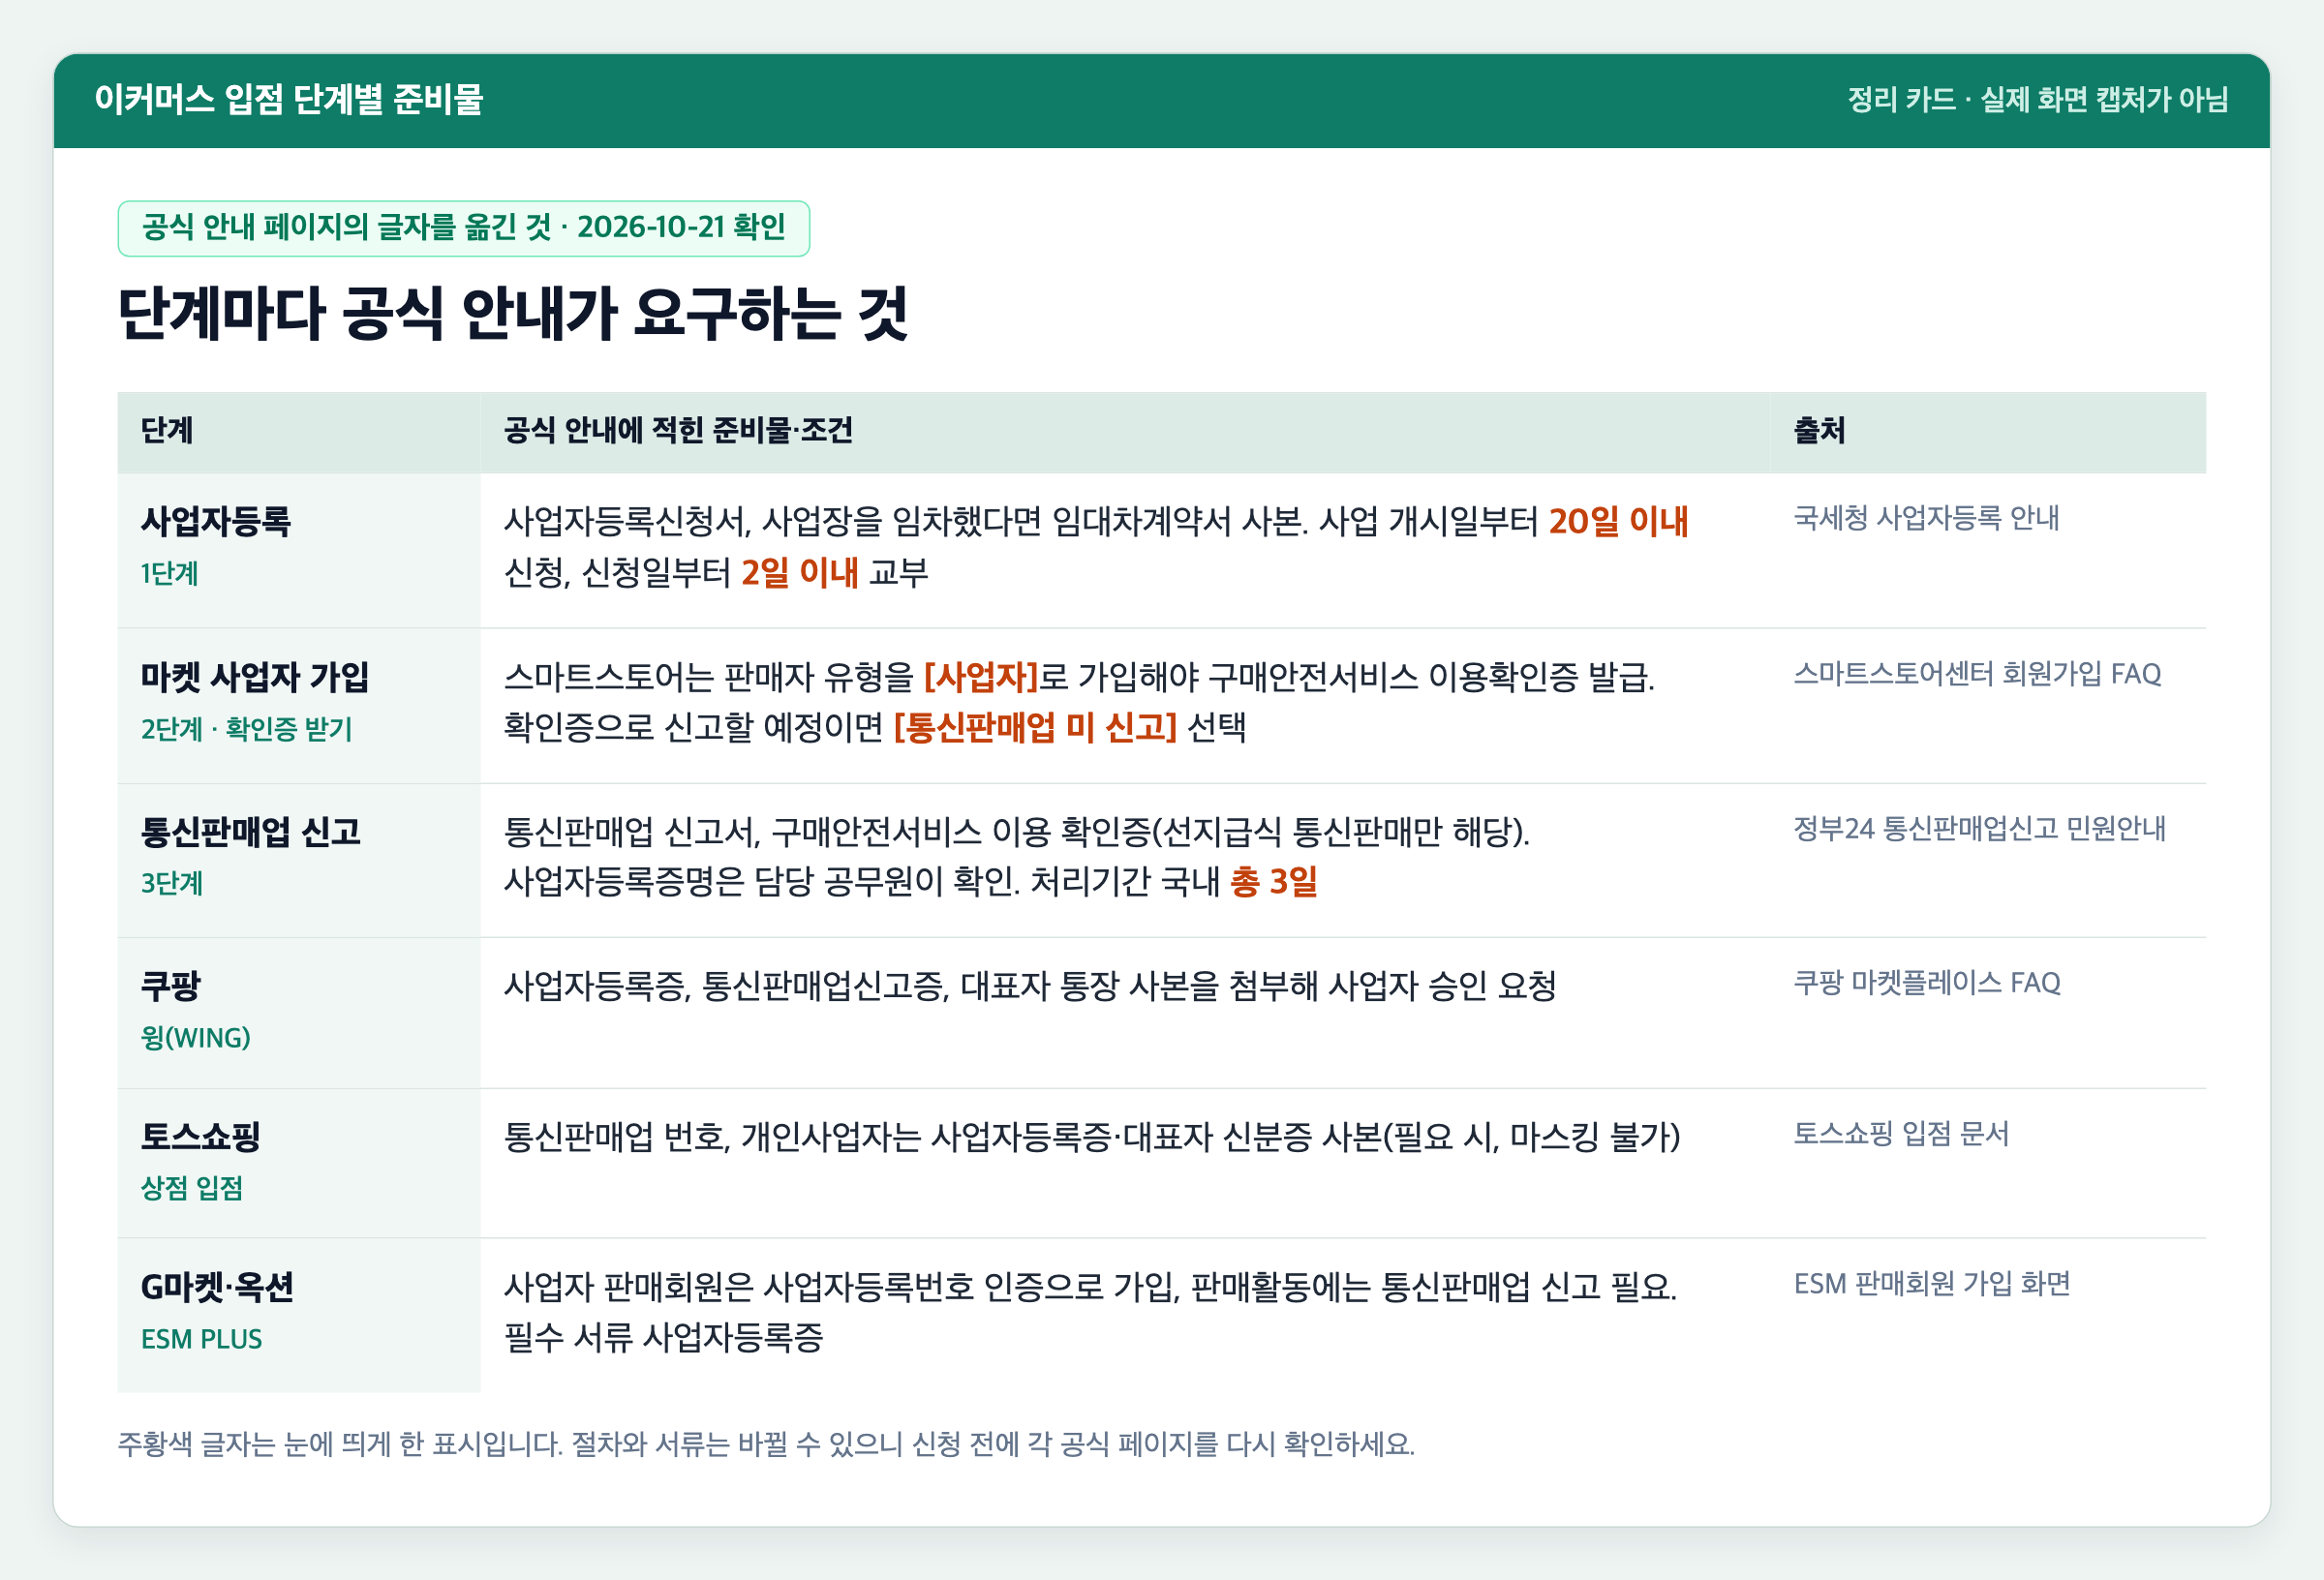The height and width of the screenshot is (1580, 2324).
Task: Click the sublabel '2단계 · 확인증 받기'
Action: pyautogui.click(x=247, y=729)
